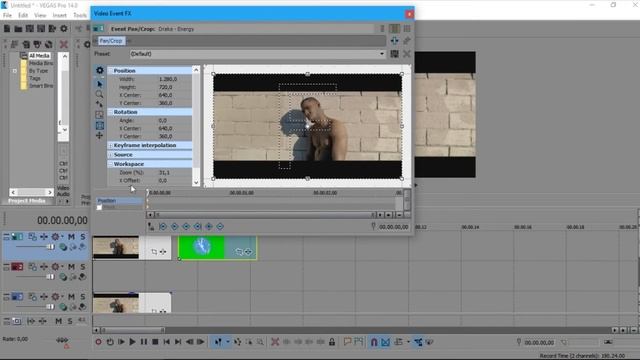
Task: Open the Plug-In Chain icon in Video Event FX
Action: click(x=394, y=40)
